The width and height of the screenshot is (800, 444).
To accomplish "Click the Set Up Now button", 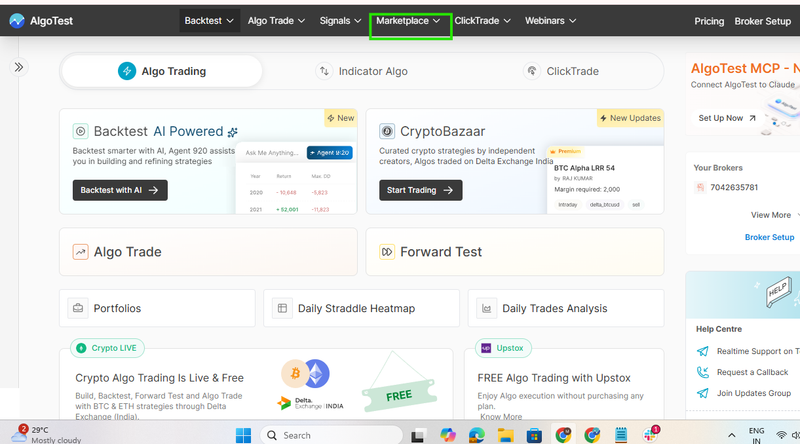I will point(727,118).
